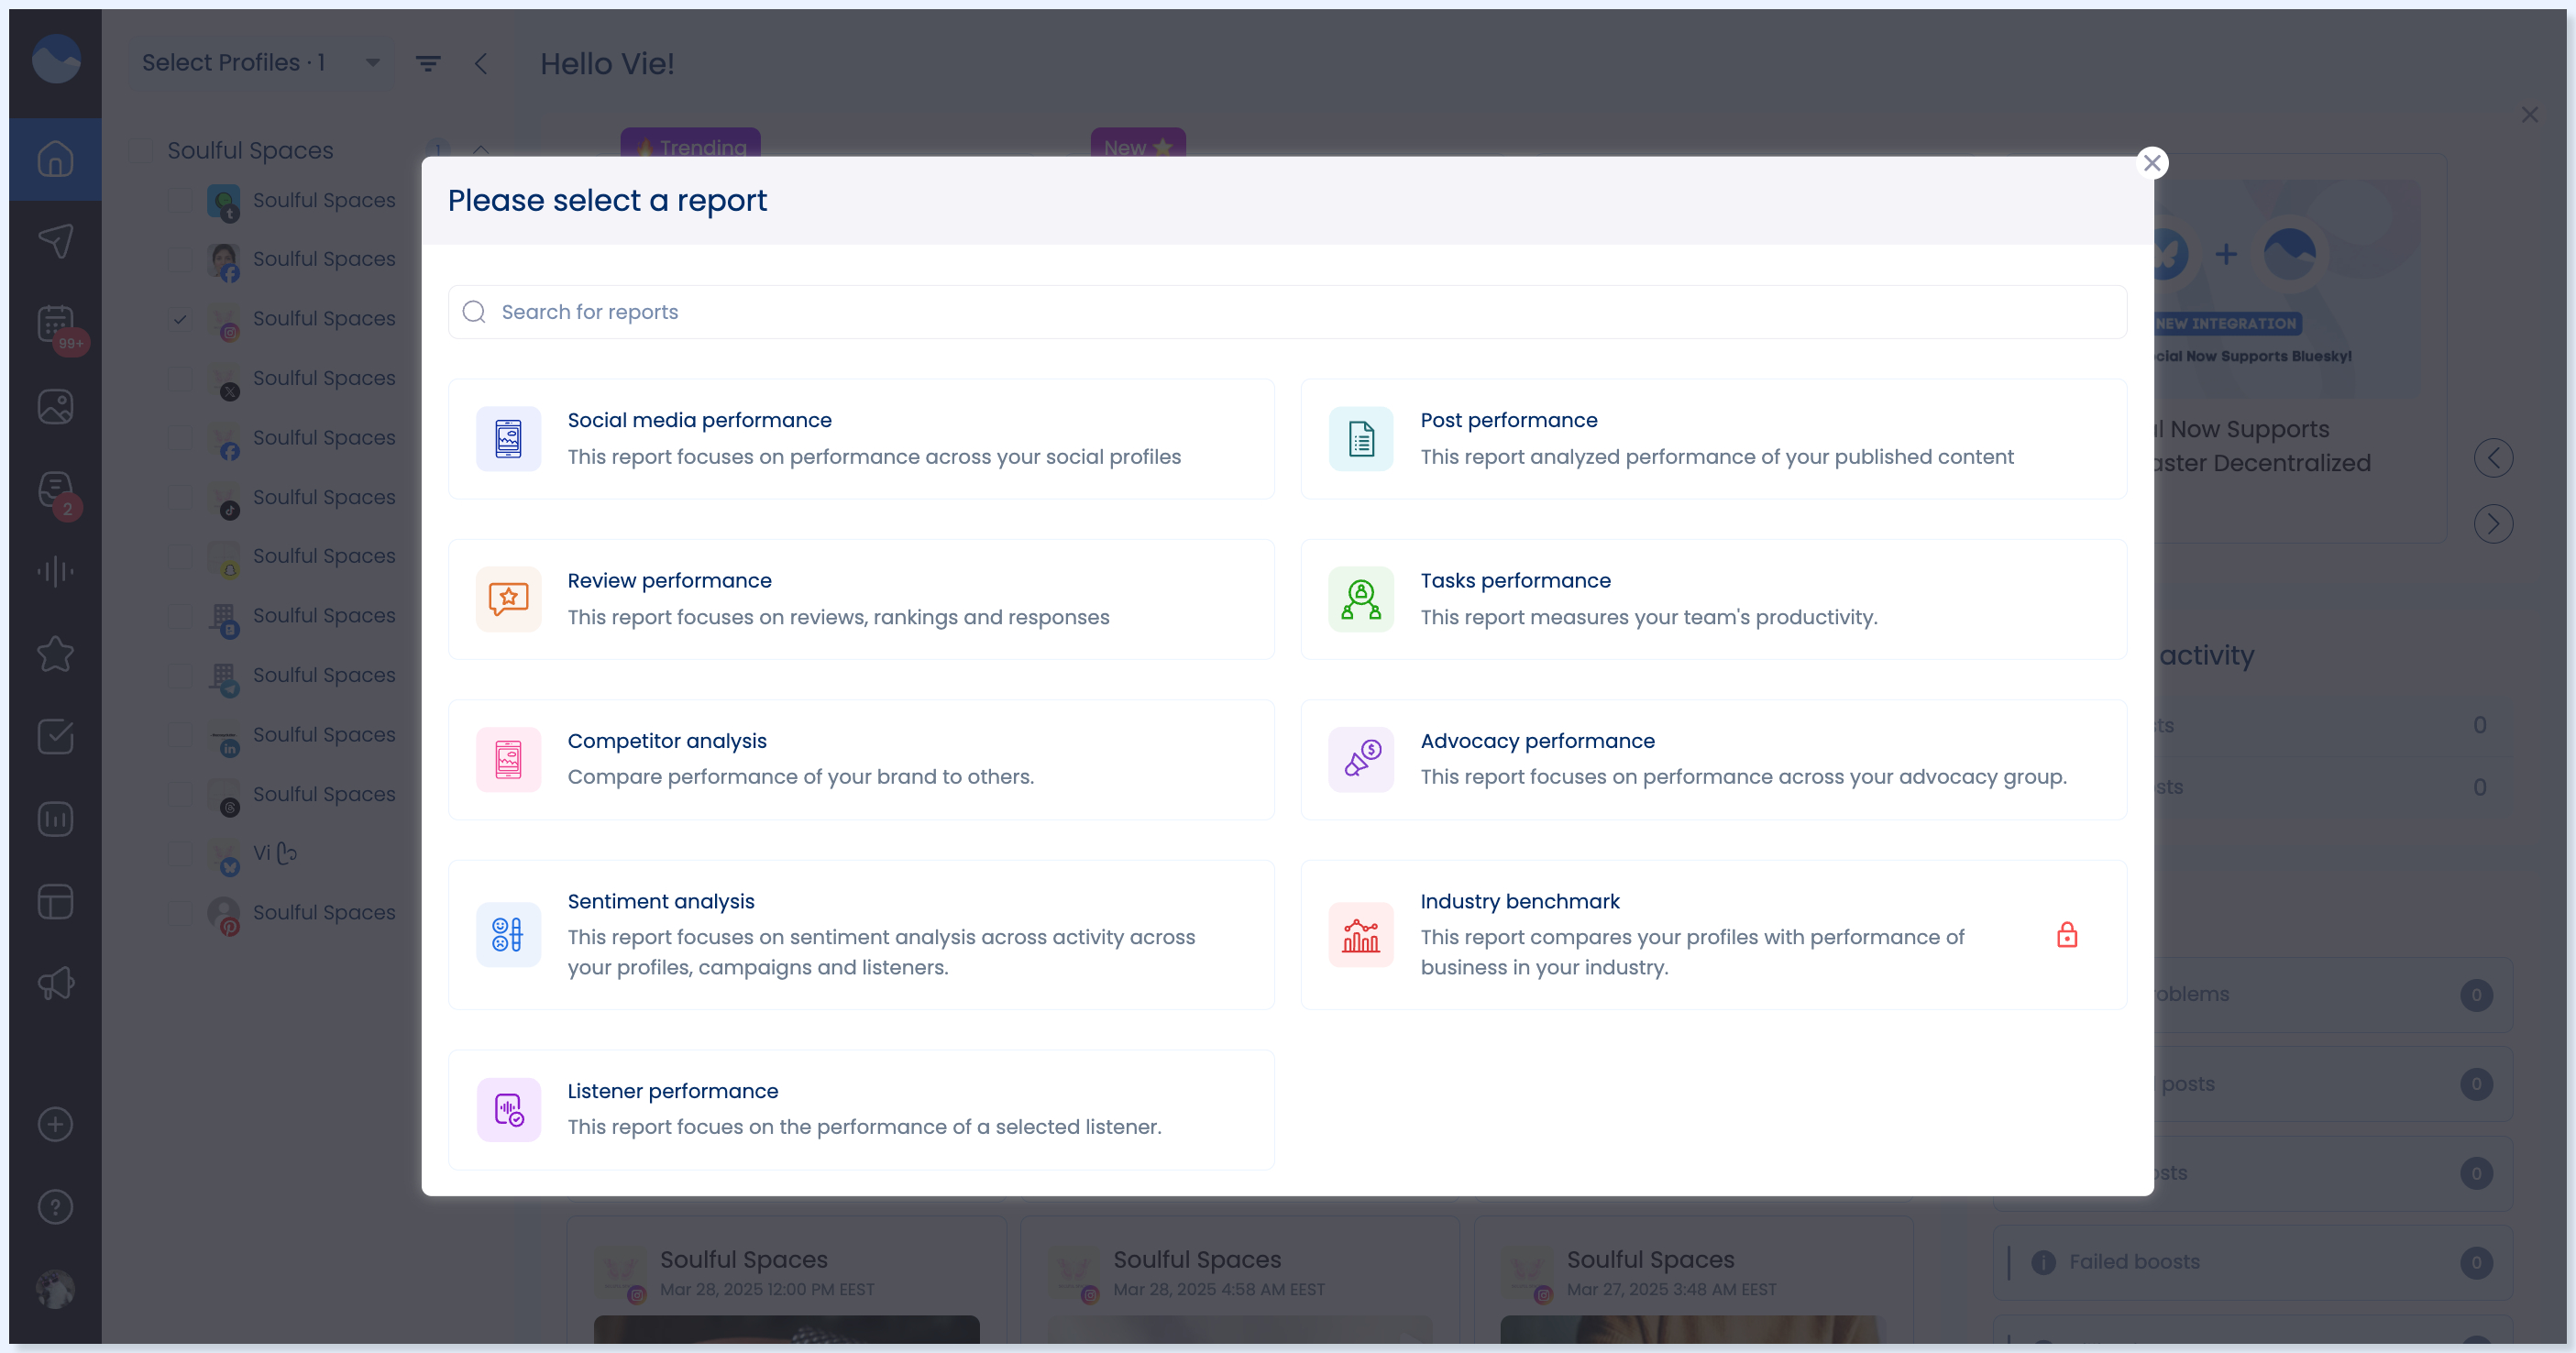
Task: Open the user avatar at sidebar bottom
Action: [55, 1289]
